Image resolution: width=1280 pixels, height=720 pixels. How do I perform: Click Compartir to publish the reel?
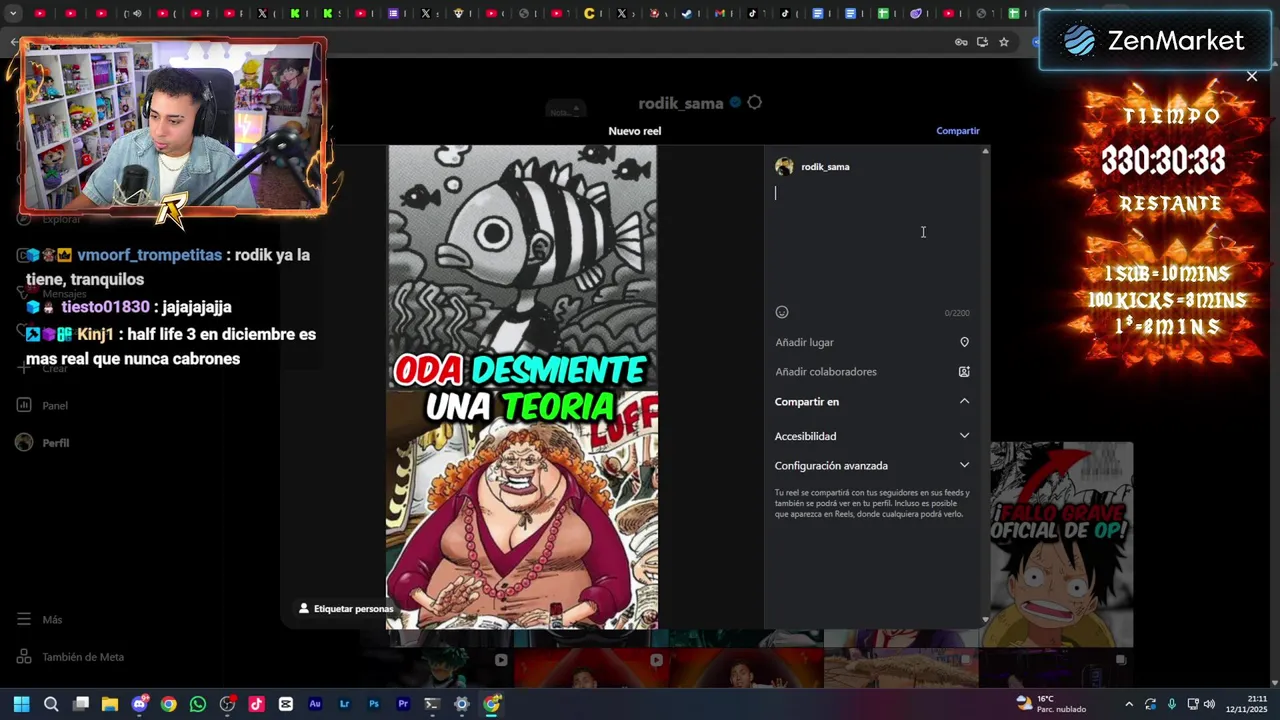pyautogui.click(x=957, y=131)
